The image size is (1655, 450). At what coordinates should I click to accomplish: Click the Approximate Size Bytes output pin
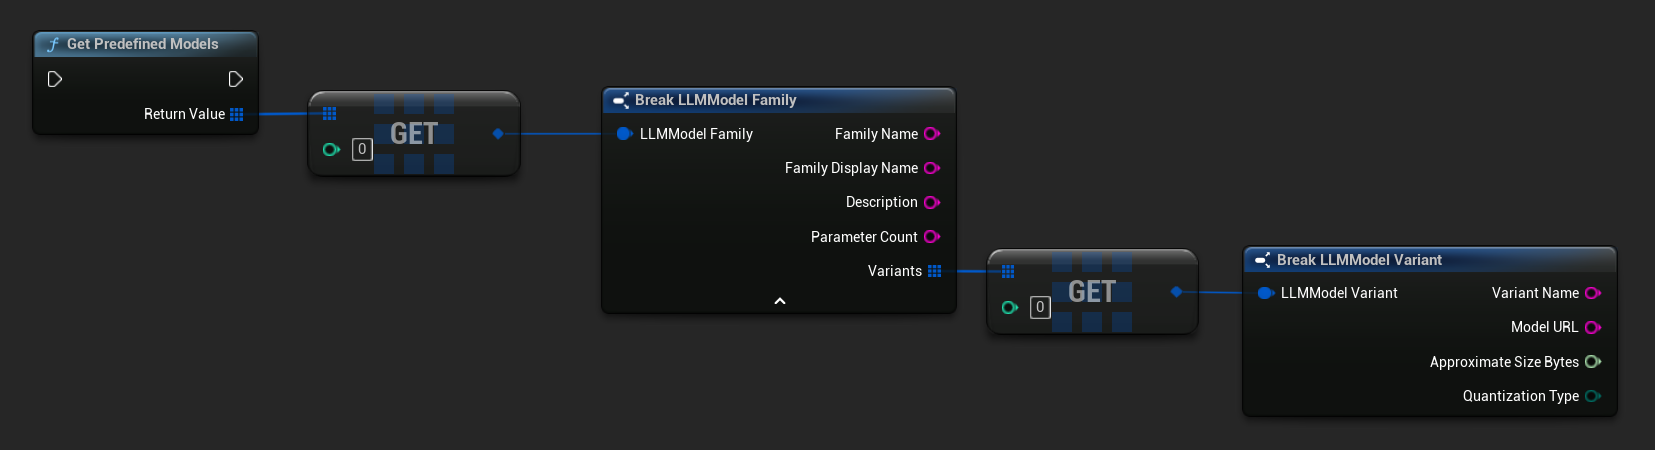[x=1593, y=362]
